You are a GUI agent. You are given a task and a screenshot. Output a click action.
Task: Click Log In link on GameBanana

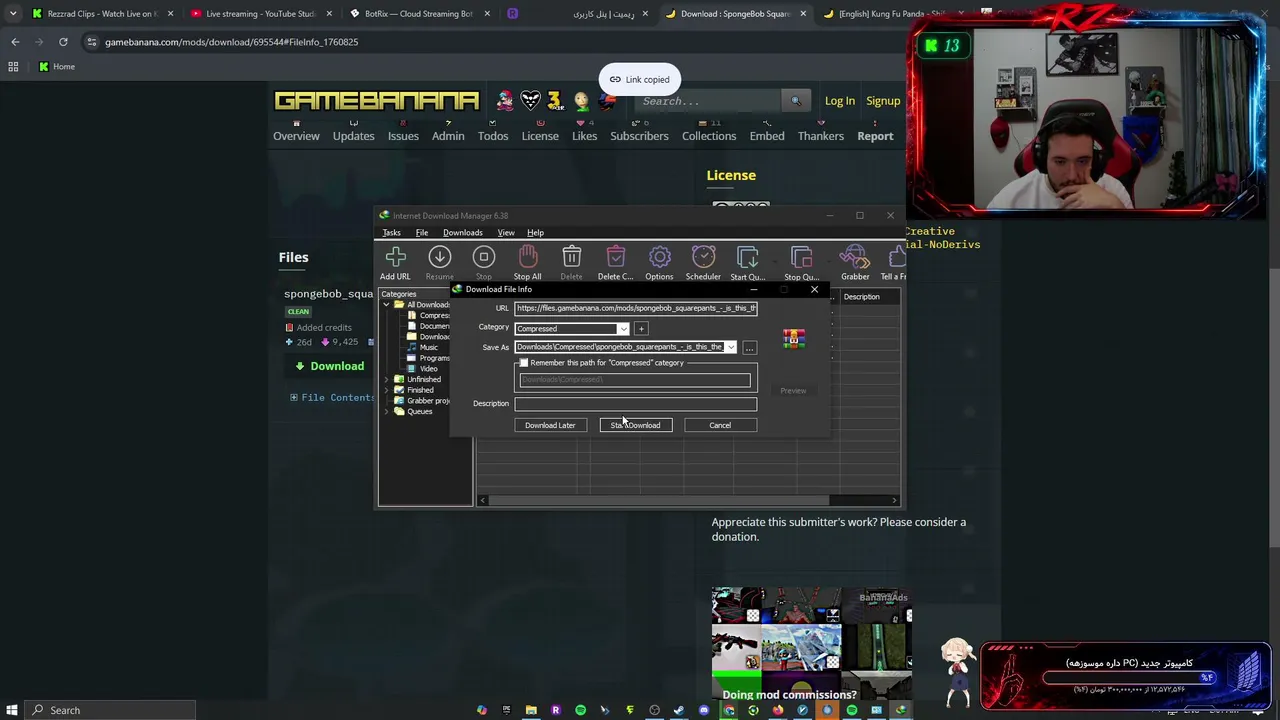pyautogui.click(x=840, y=101)
